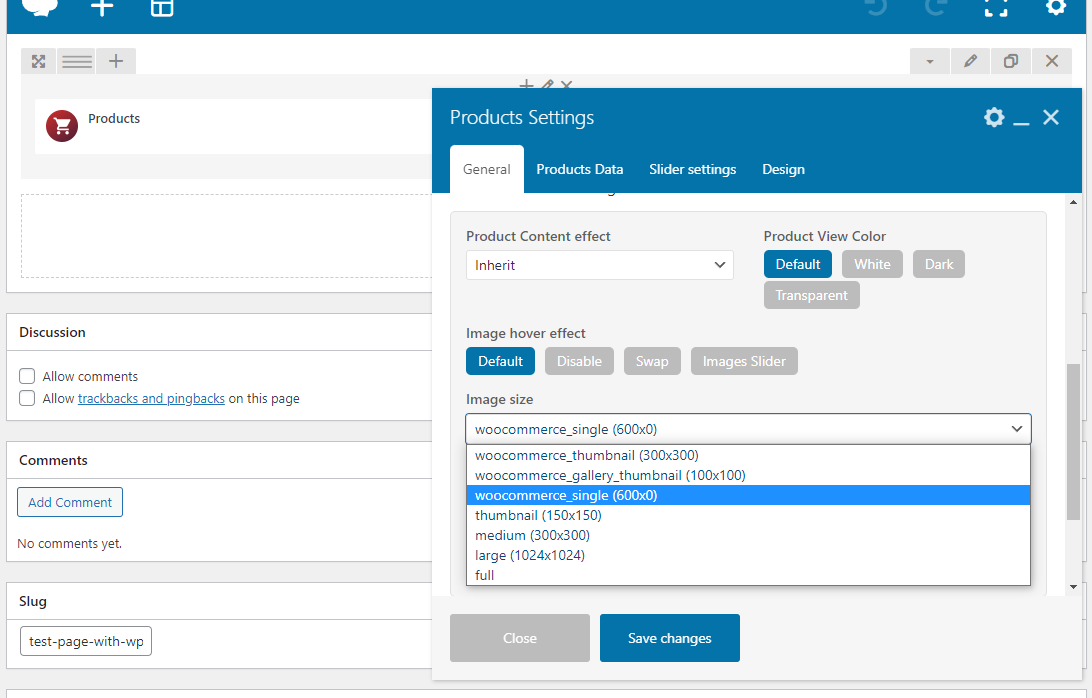Click the Slug section header
This screenshot has height=698, width=1092.
33,601
